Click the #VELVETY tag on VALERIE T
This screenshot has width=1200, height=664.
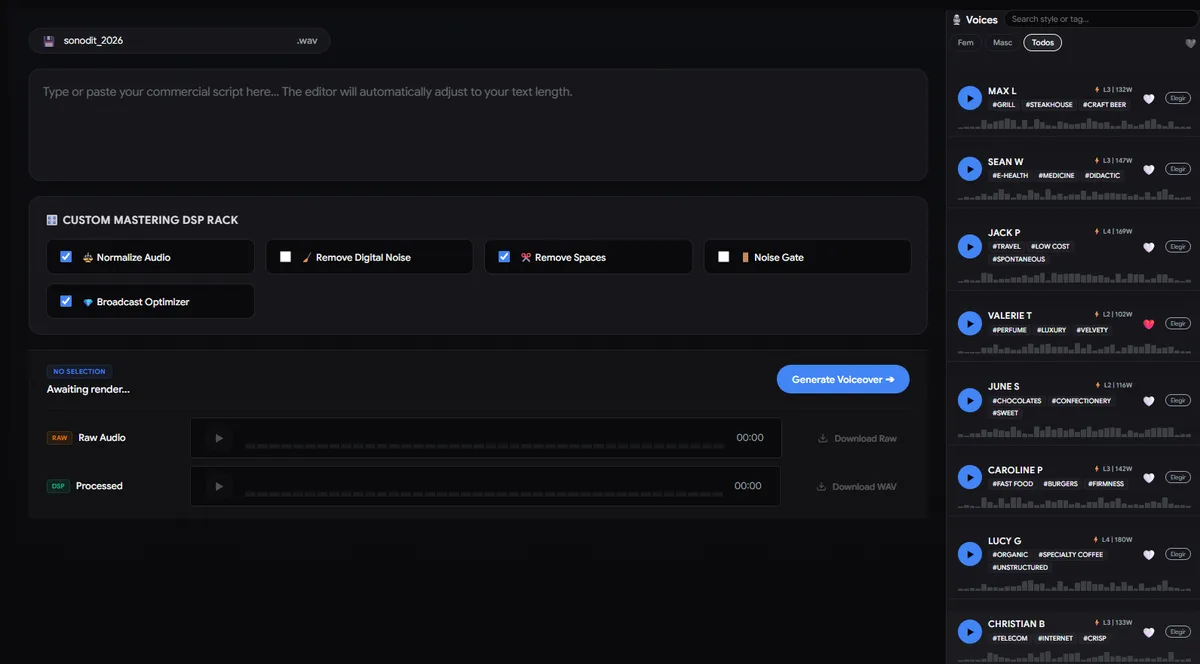1092,329
